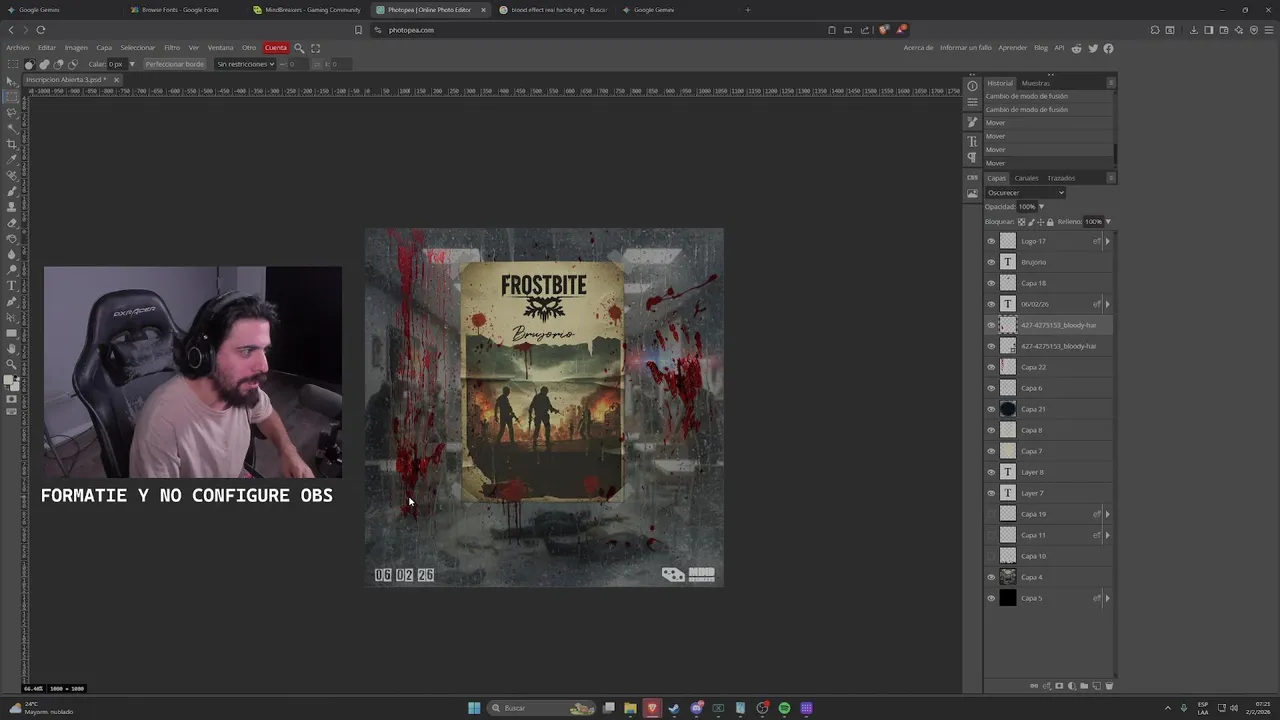
Task: Select the Dodge tool
Action: point(12,269)
